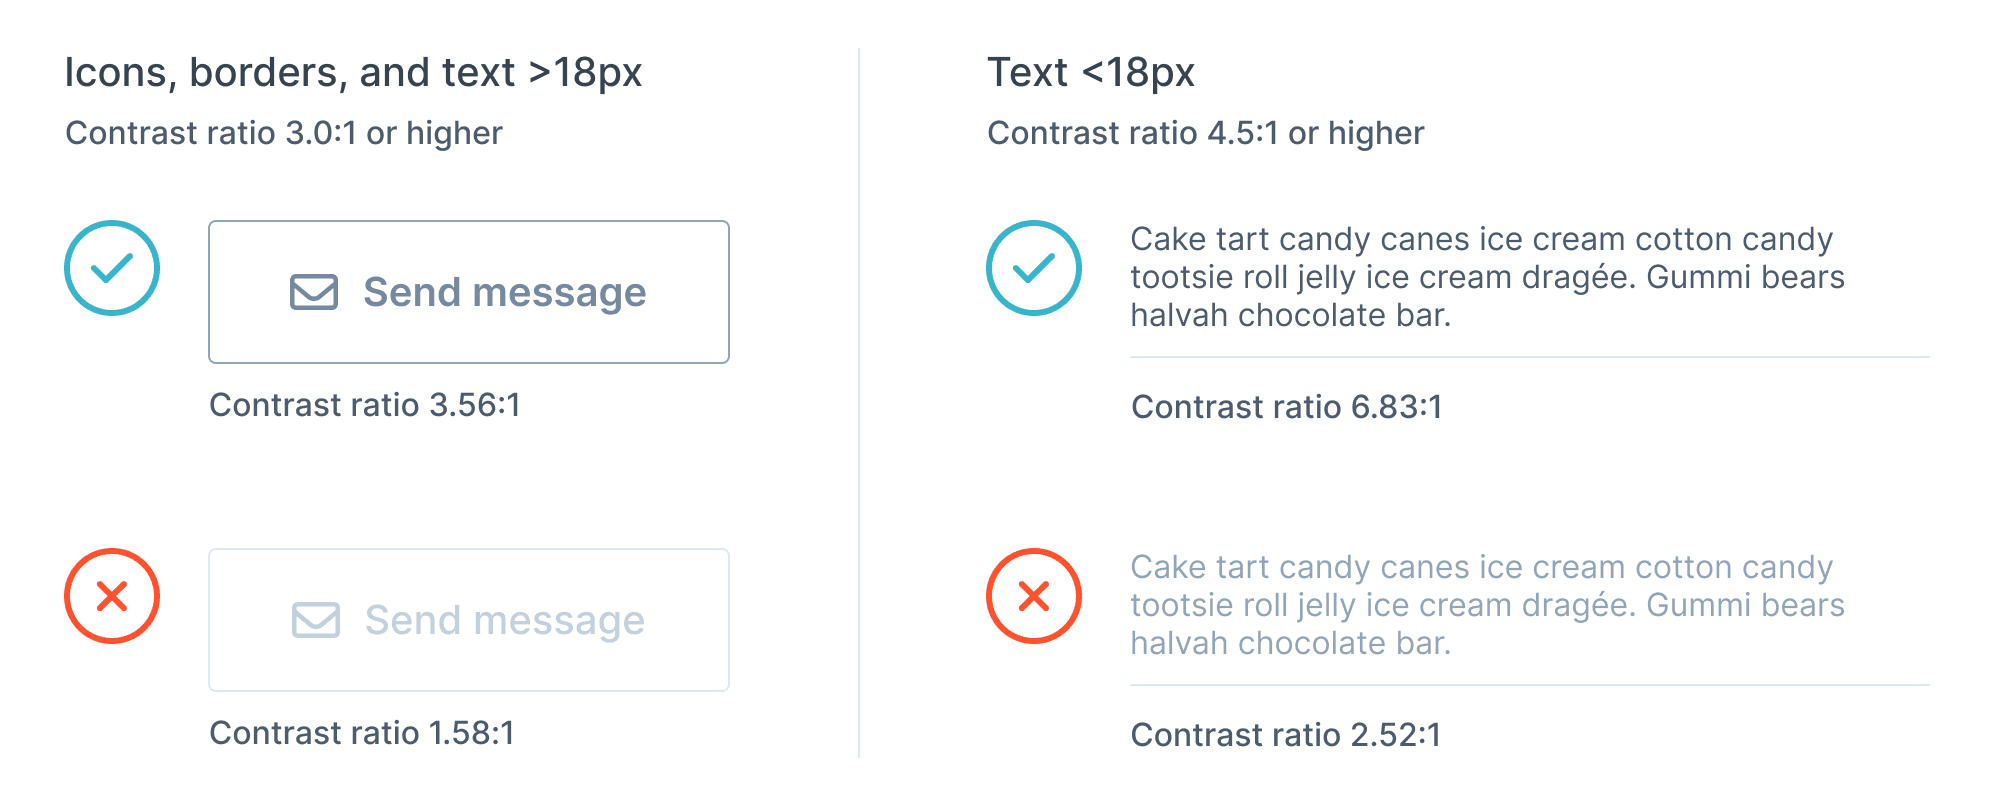Click the envelope icon in the dark Send message button
1994x806 pixels.
point(314,292)
